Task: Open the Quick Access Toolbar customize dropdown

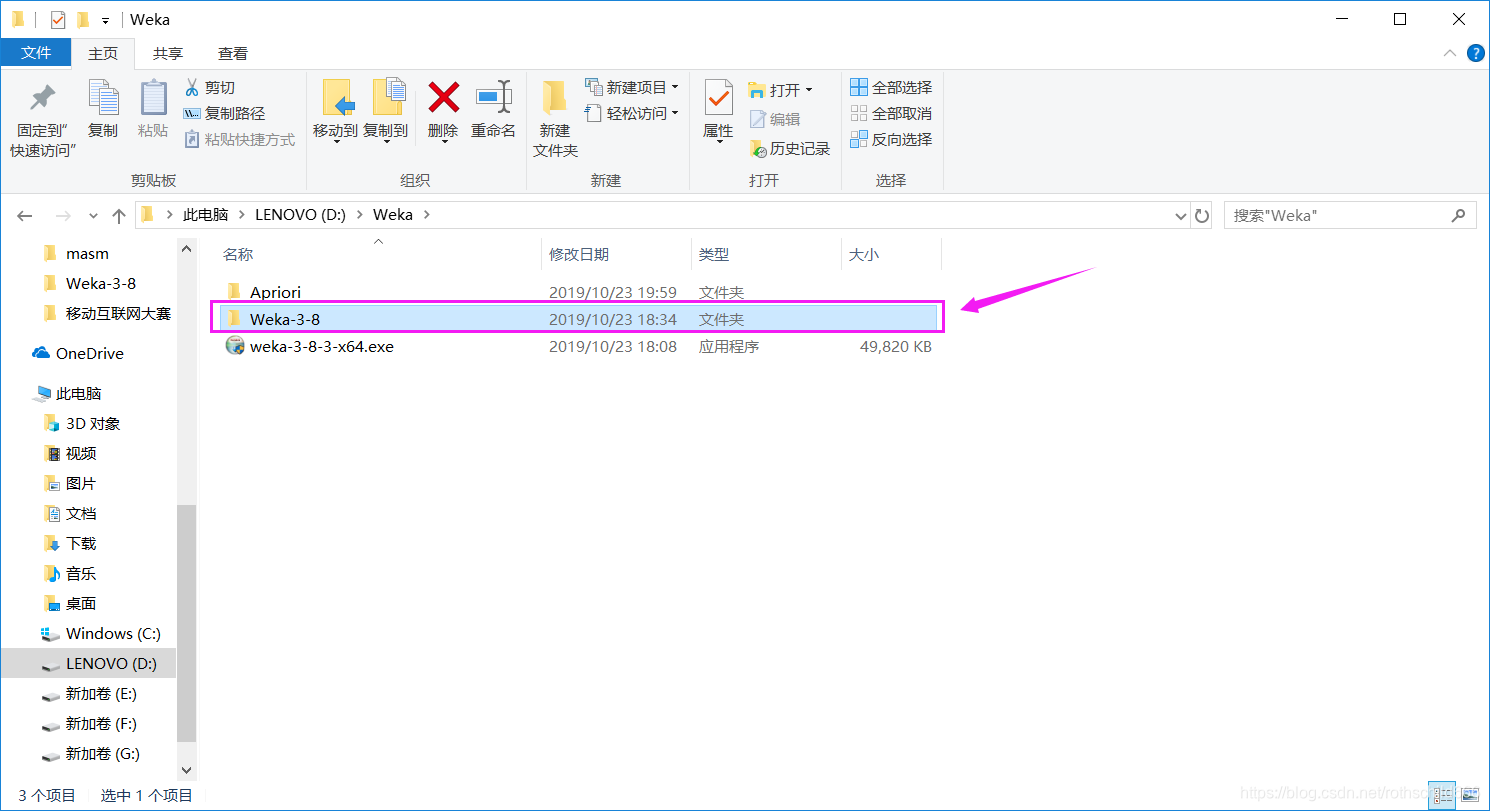Action: pyautogui.click(x=105, y=20)
